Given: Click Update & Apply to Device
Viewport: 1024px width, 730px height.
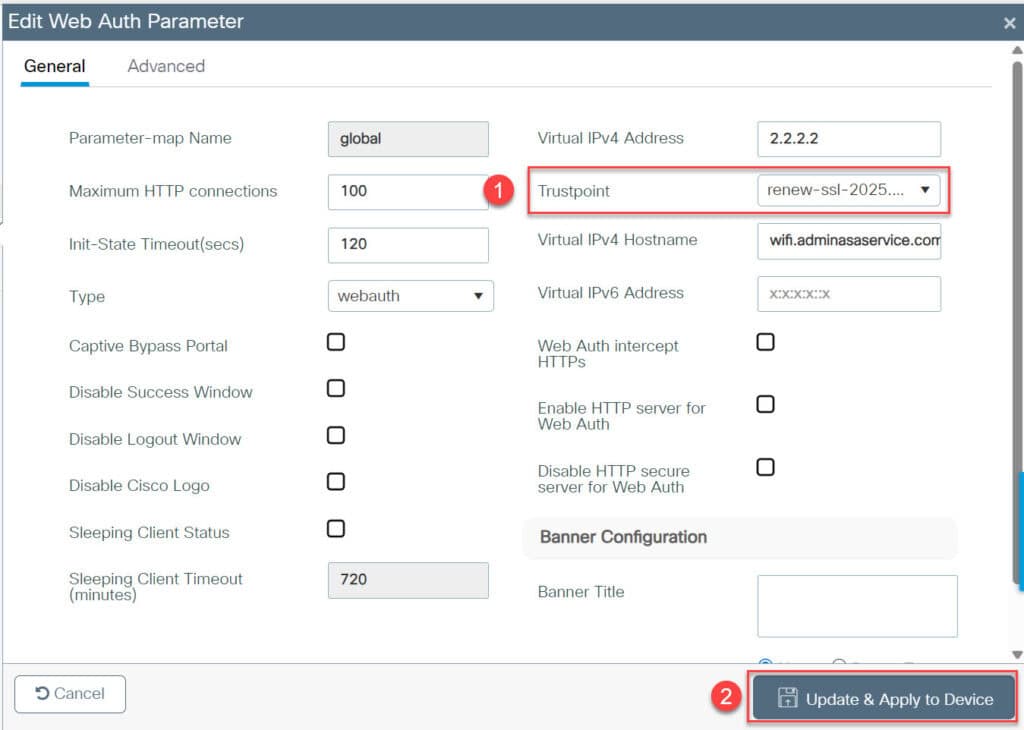Looking at the screenshot, I should click(883, 697).
